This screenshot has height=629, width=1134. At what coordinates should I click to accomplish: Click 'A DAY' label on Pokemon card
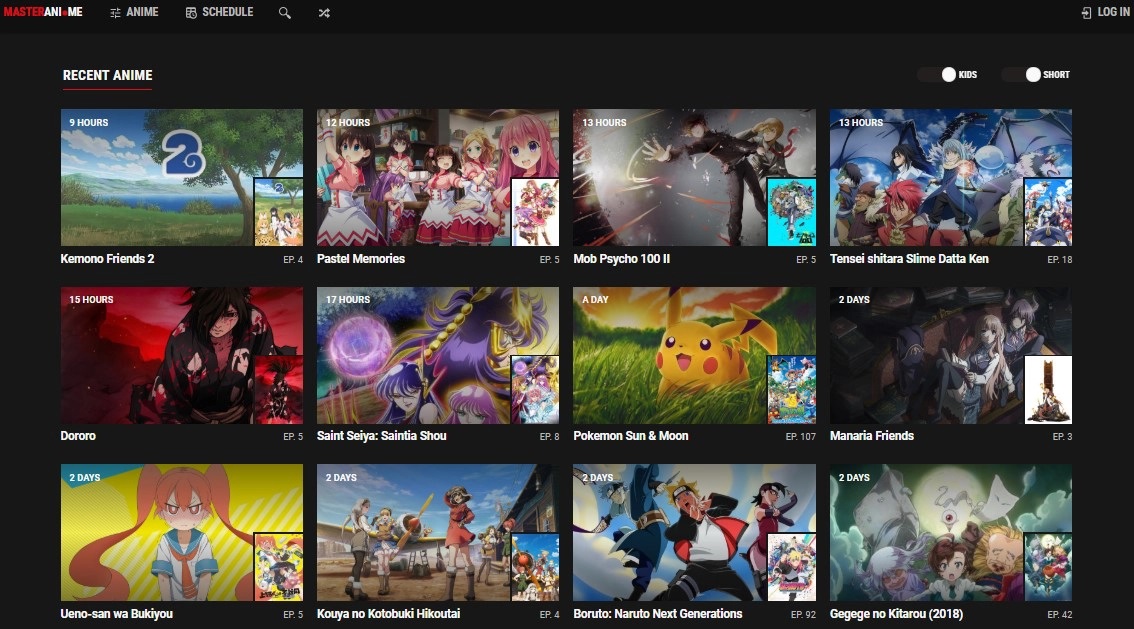pyautogui.click(x=595, y=299)
